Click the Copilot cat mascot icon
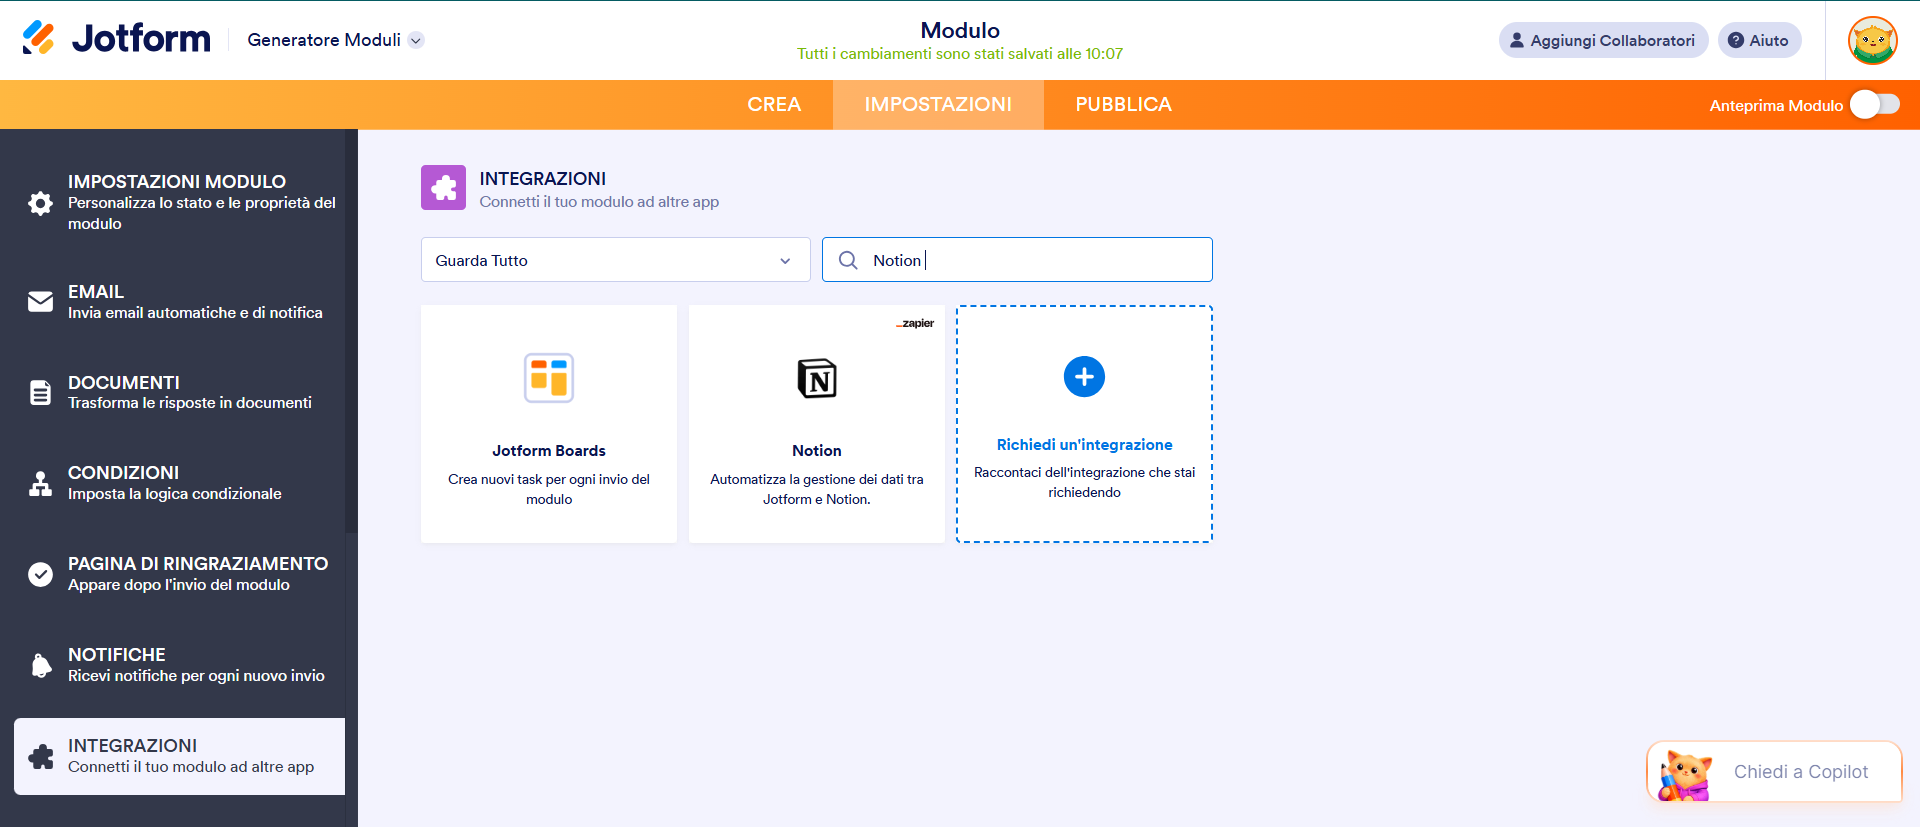The image size is (1920, 827). [1684, 775]
